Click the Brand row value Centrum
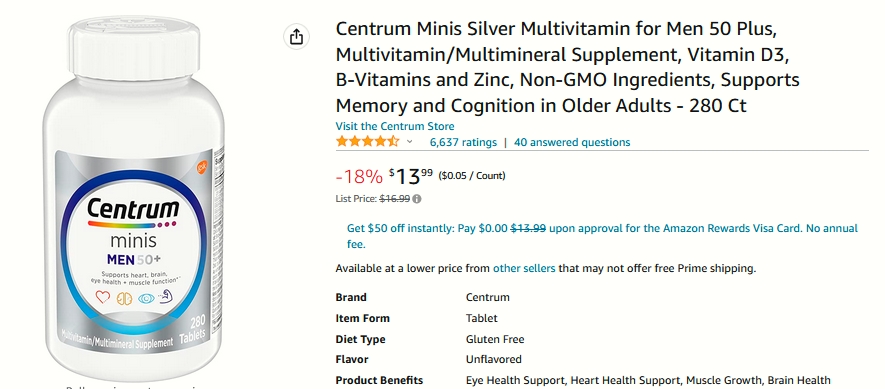 [x=488, y=298]
